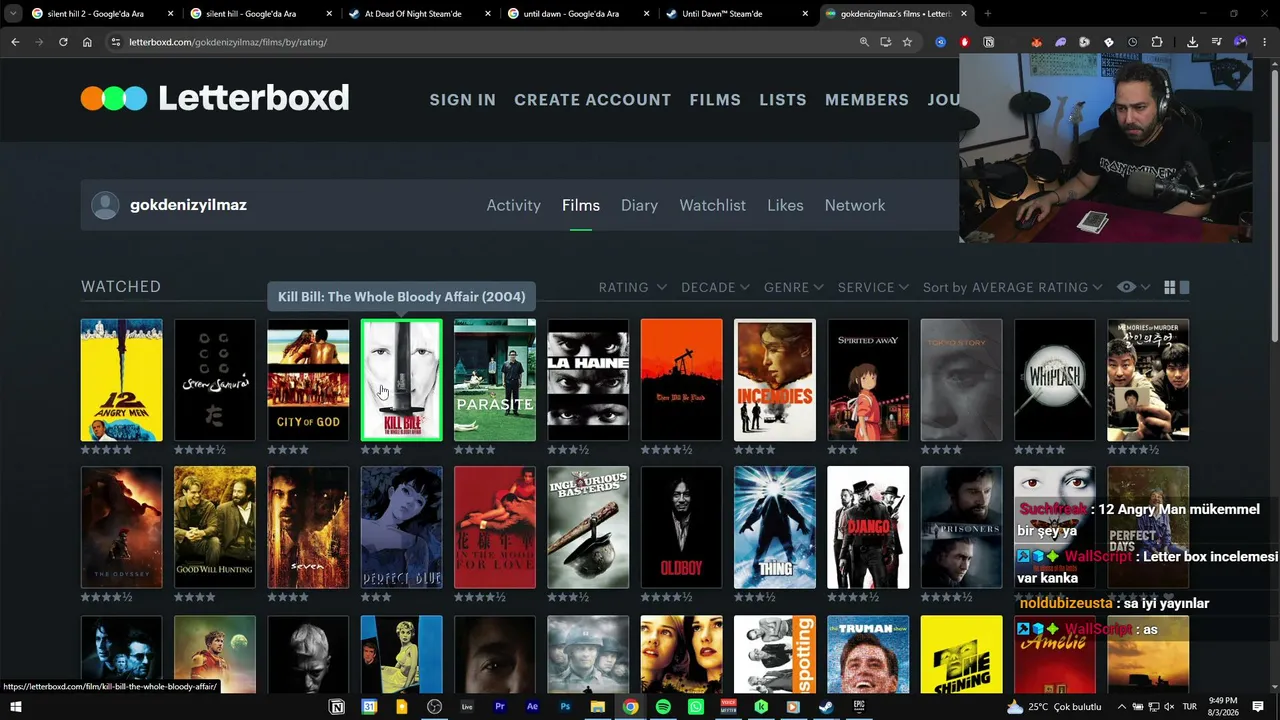Open the MEMBERS navigation link
The width and height of the screenshot is (1280, 720).
[x=867, y=100]
